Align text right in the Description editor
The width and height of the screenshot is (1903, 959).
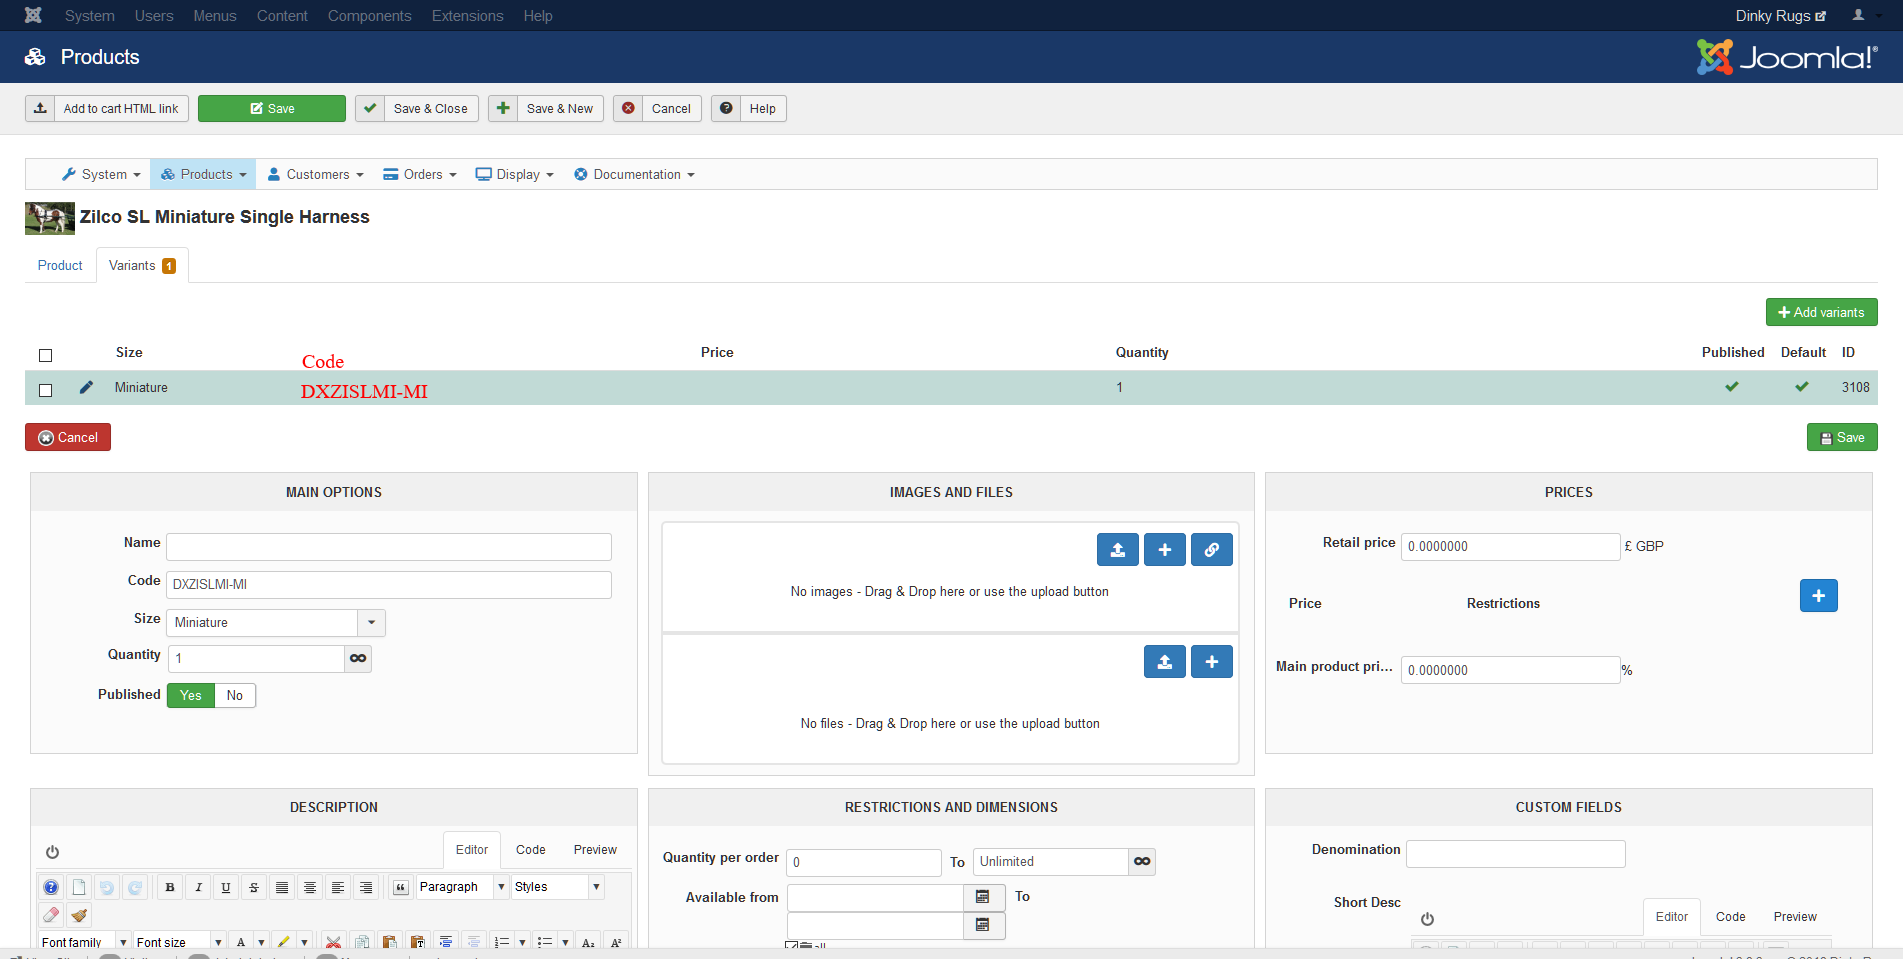pos(366,887)
